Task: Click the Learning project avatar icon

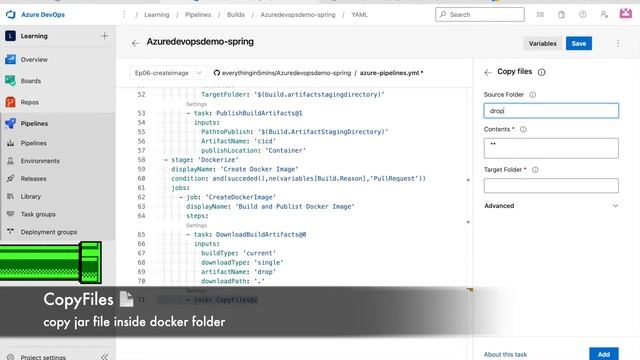Action: [11, 36]
